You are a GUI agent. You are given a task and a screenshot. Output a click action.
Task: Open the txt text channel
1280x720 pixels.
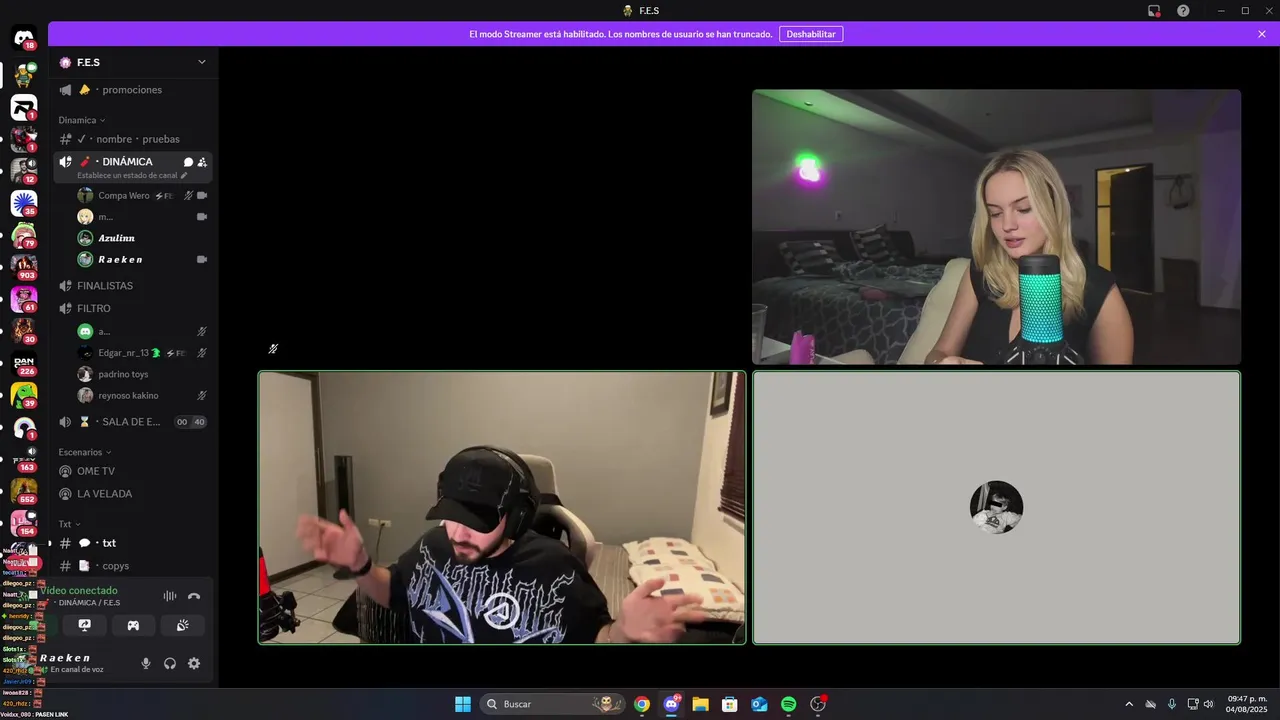tap(132, 543)
